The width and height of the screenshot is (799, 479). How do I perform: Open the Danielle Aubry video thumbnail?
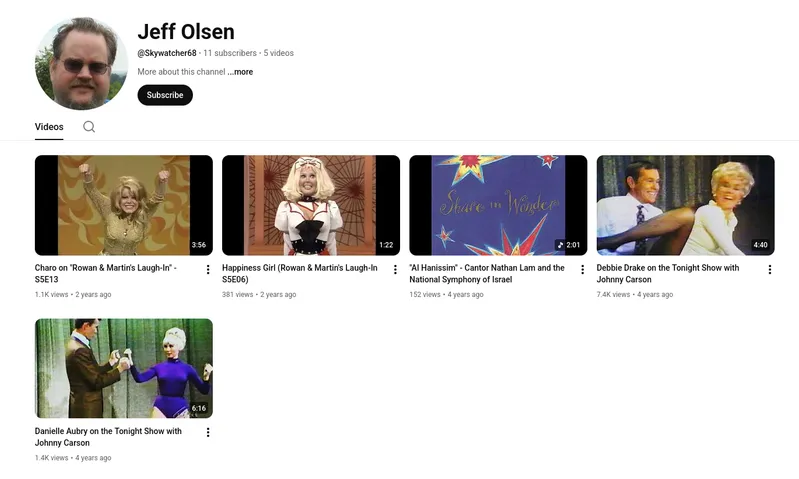tap(124, 368)
